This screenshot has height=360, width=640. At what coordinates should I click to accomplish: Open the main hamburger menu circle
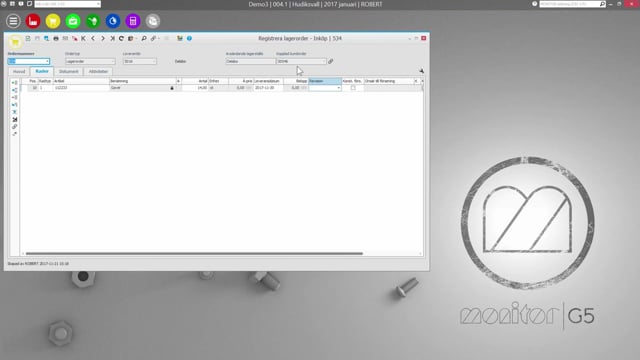tap(13, 21)
